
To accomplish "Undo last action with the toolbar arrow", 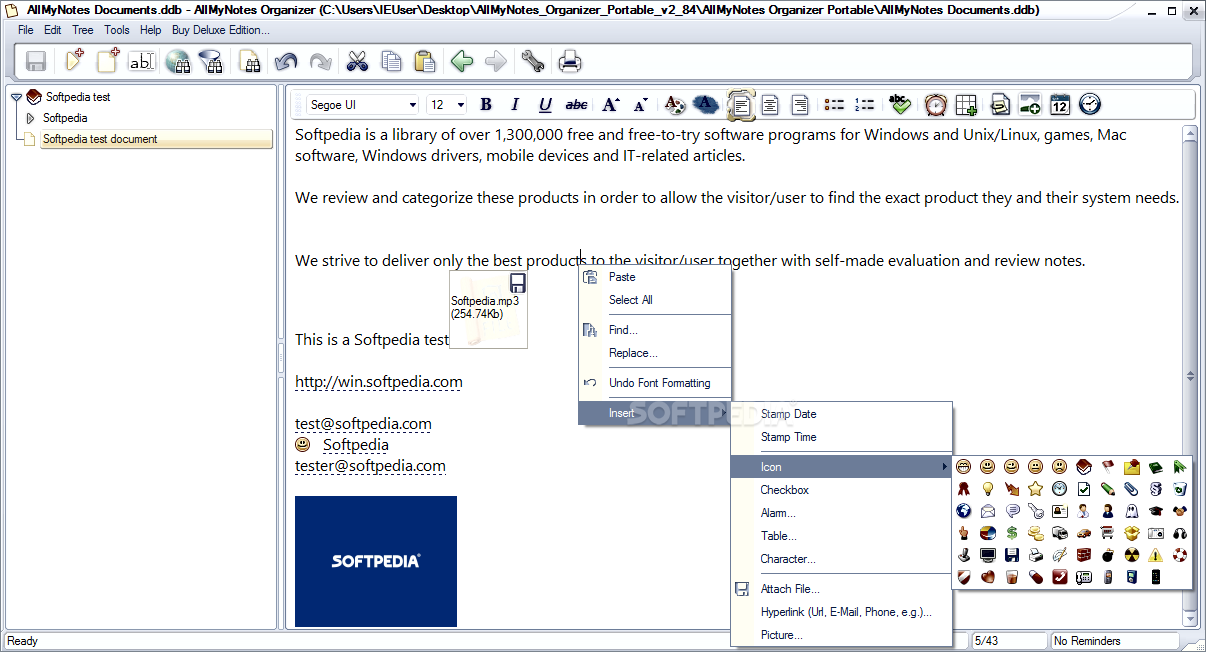I will (286, 62).
